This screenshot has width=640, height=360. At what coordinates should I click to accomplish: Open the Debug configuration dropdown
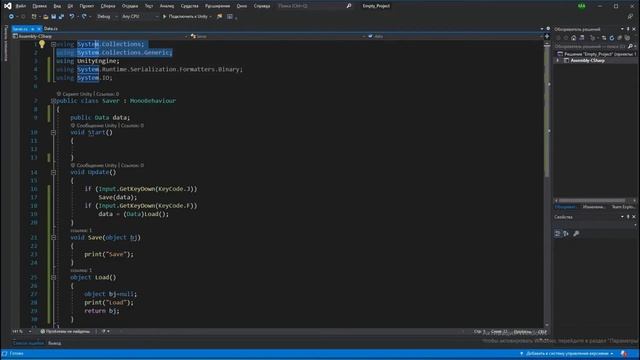tap(107, 17)
